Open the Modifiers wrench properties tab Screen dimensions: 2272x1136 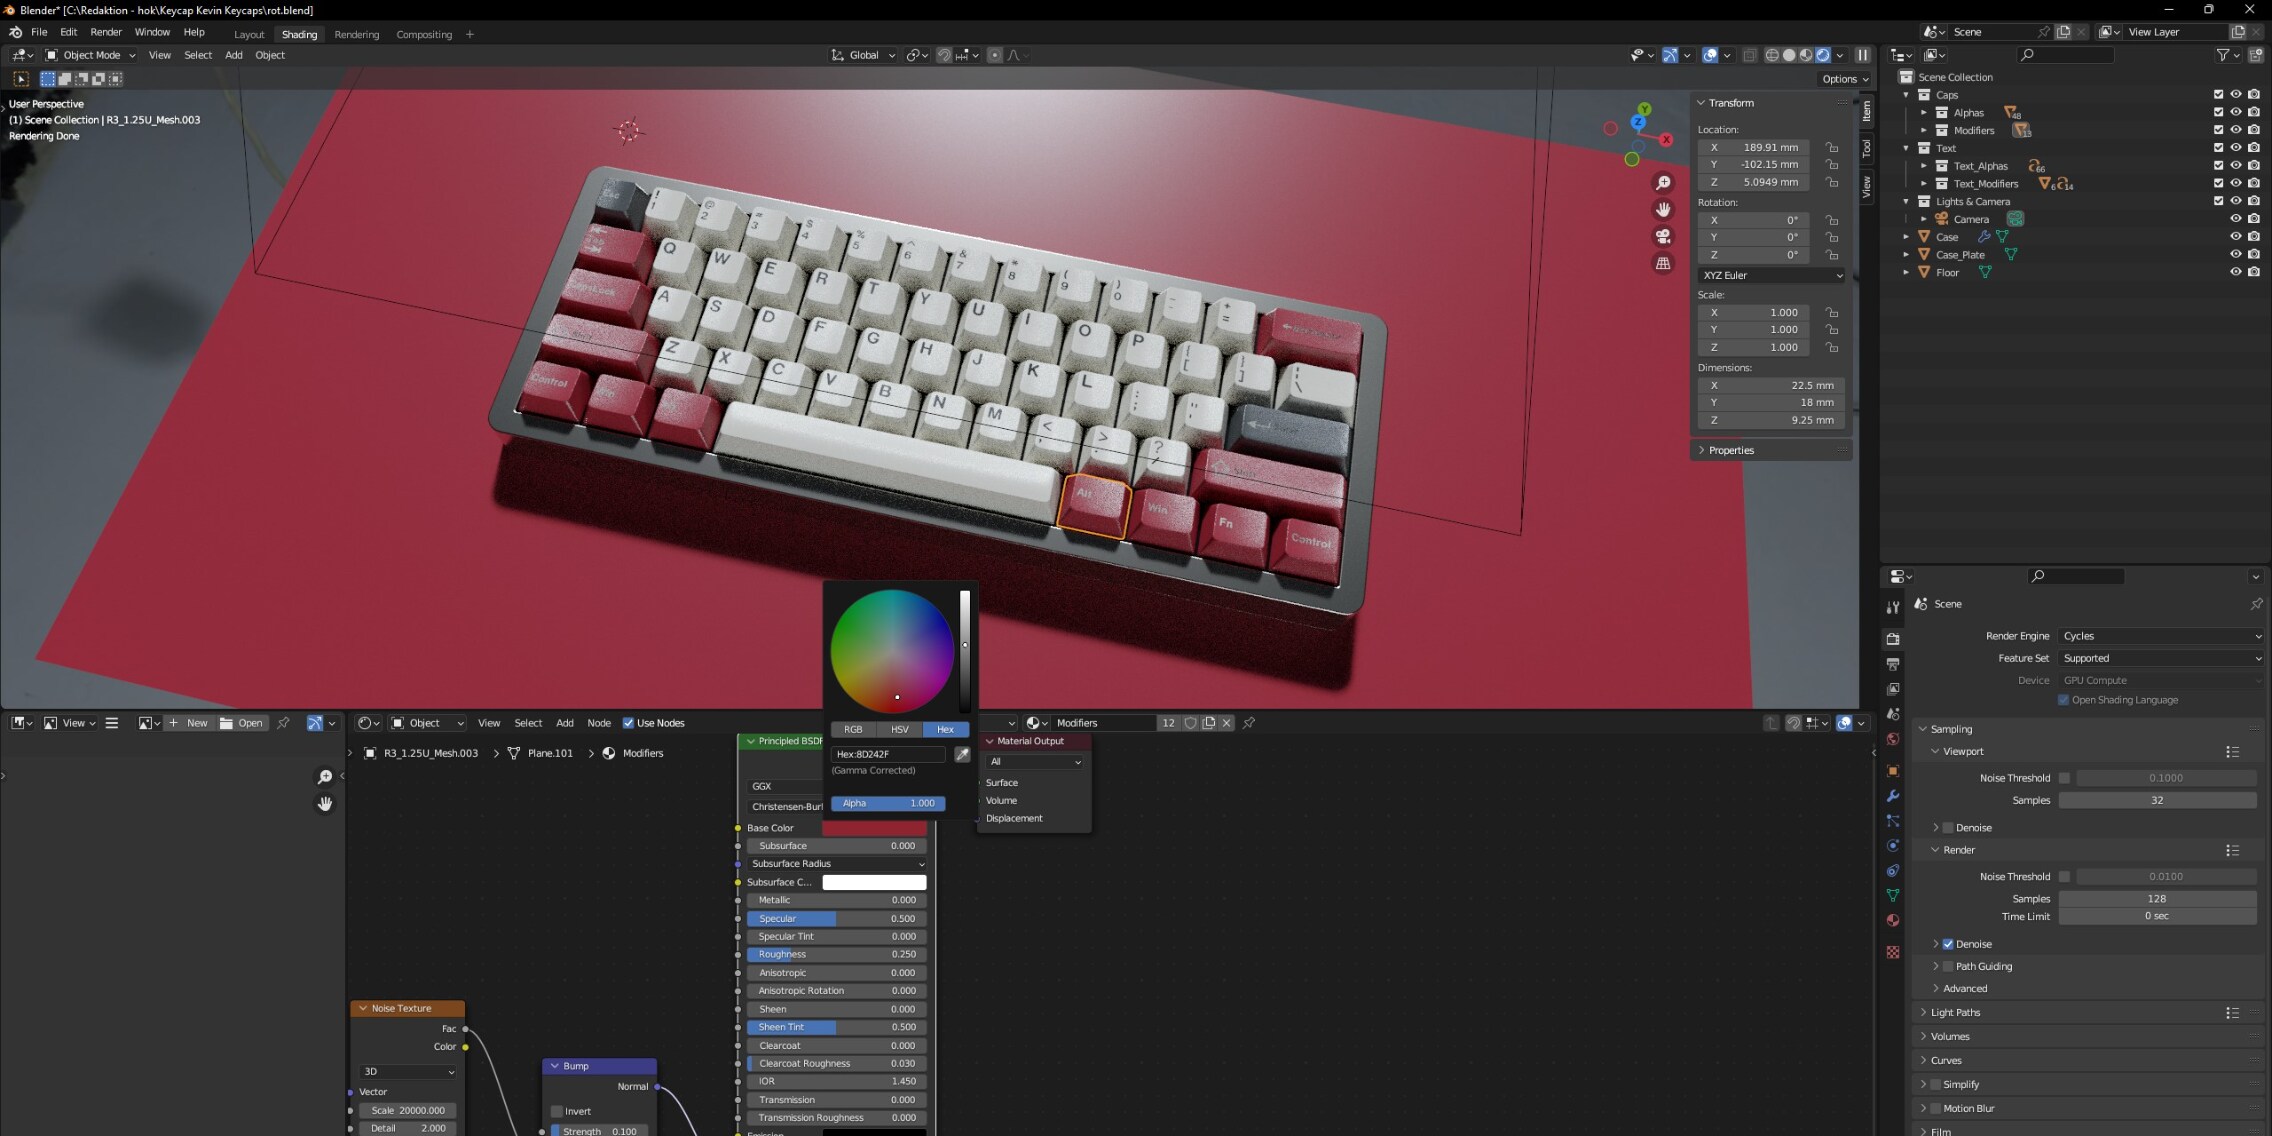[x=1893, y=796]
